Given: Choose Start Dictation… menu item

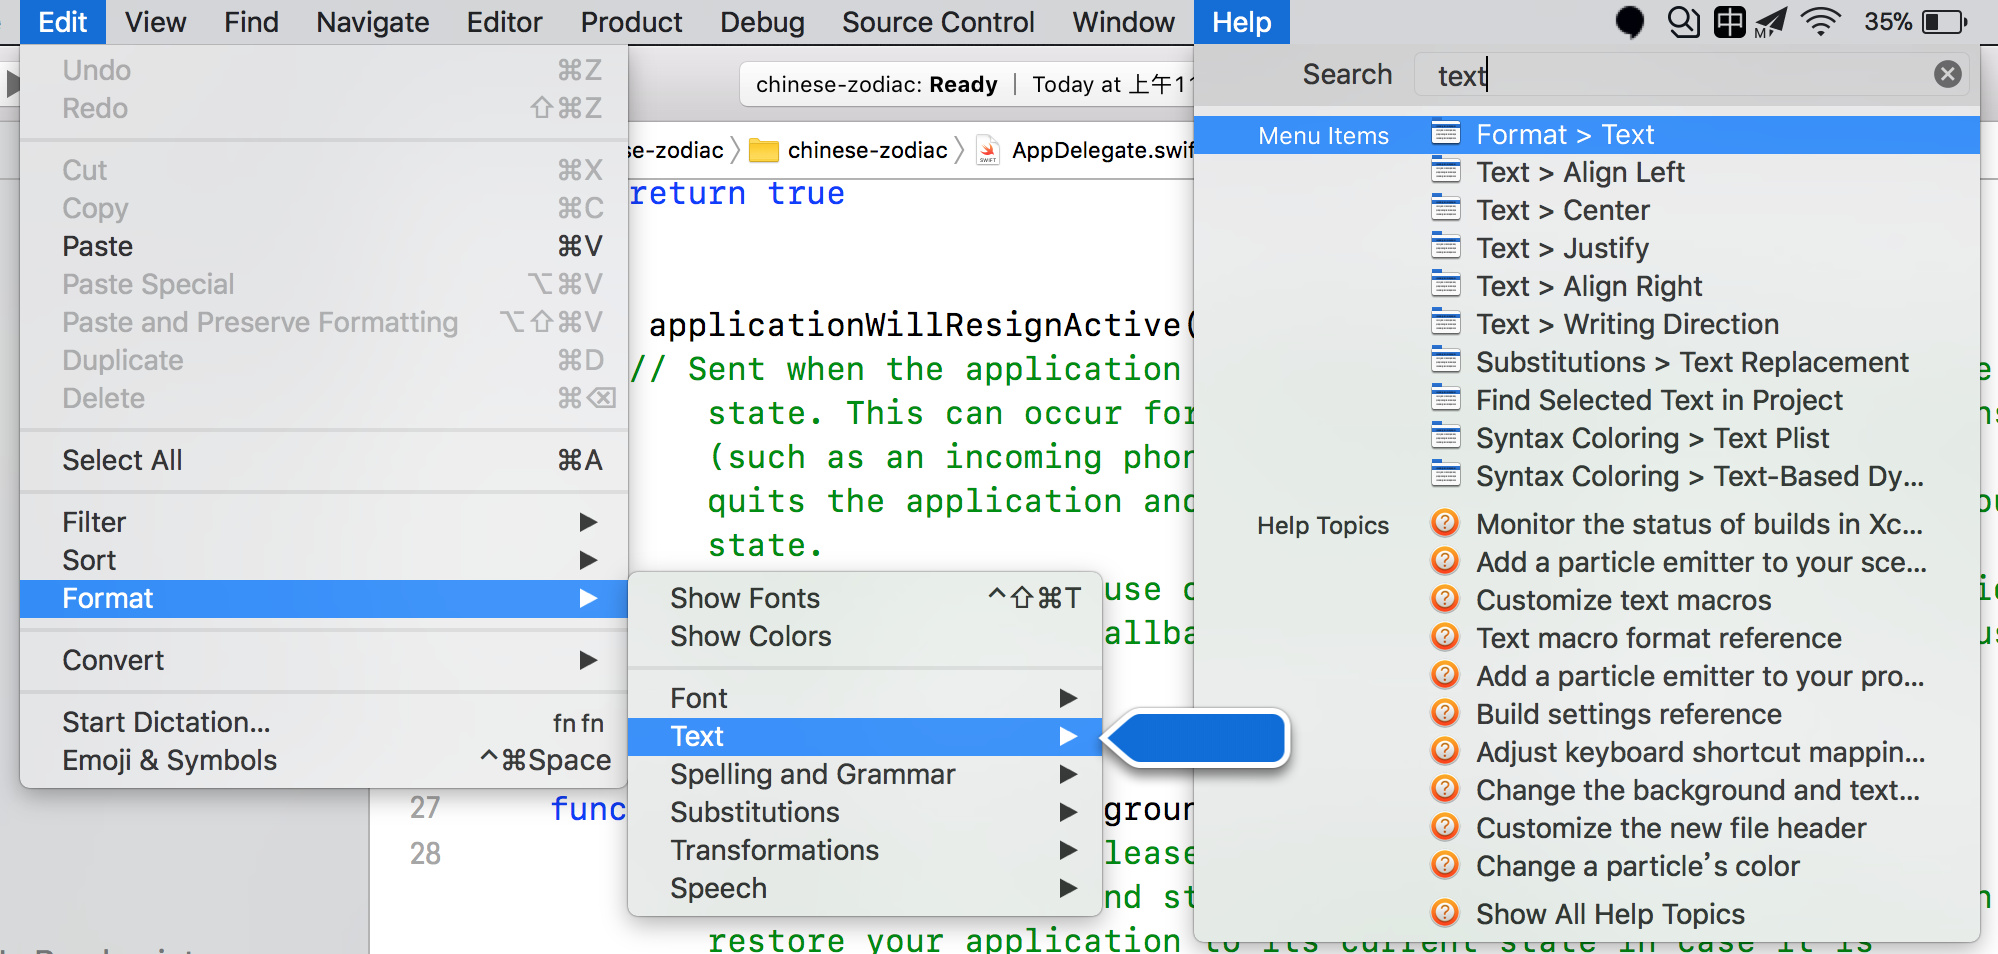Looking at the screenshot, I should (x=324, y=722).
